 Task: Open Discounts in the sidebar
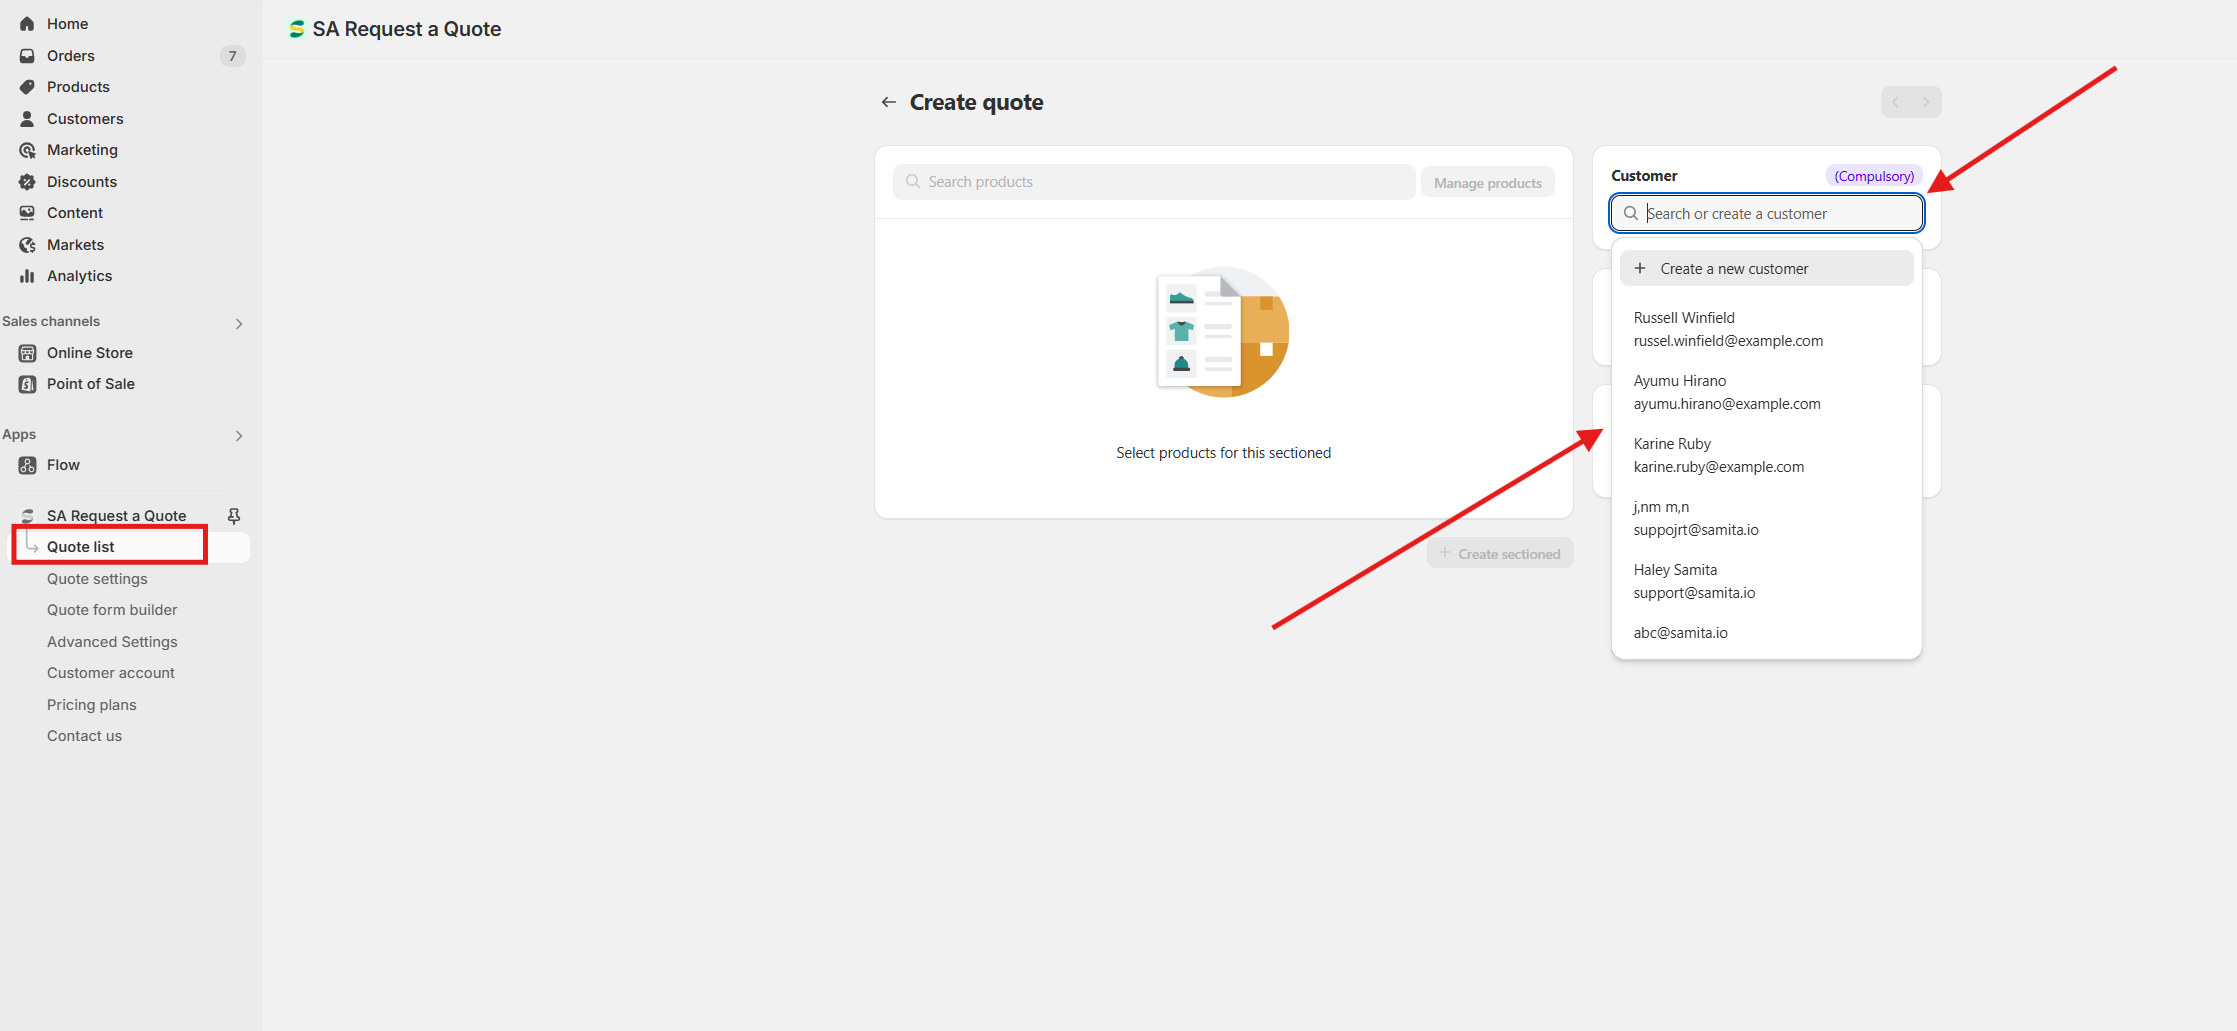coord(82,182)
